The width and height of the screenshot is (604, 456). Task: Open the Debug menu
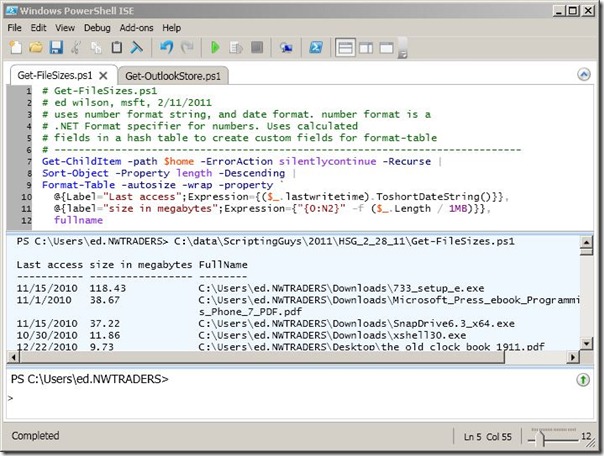point(97,28)
